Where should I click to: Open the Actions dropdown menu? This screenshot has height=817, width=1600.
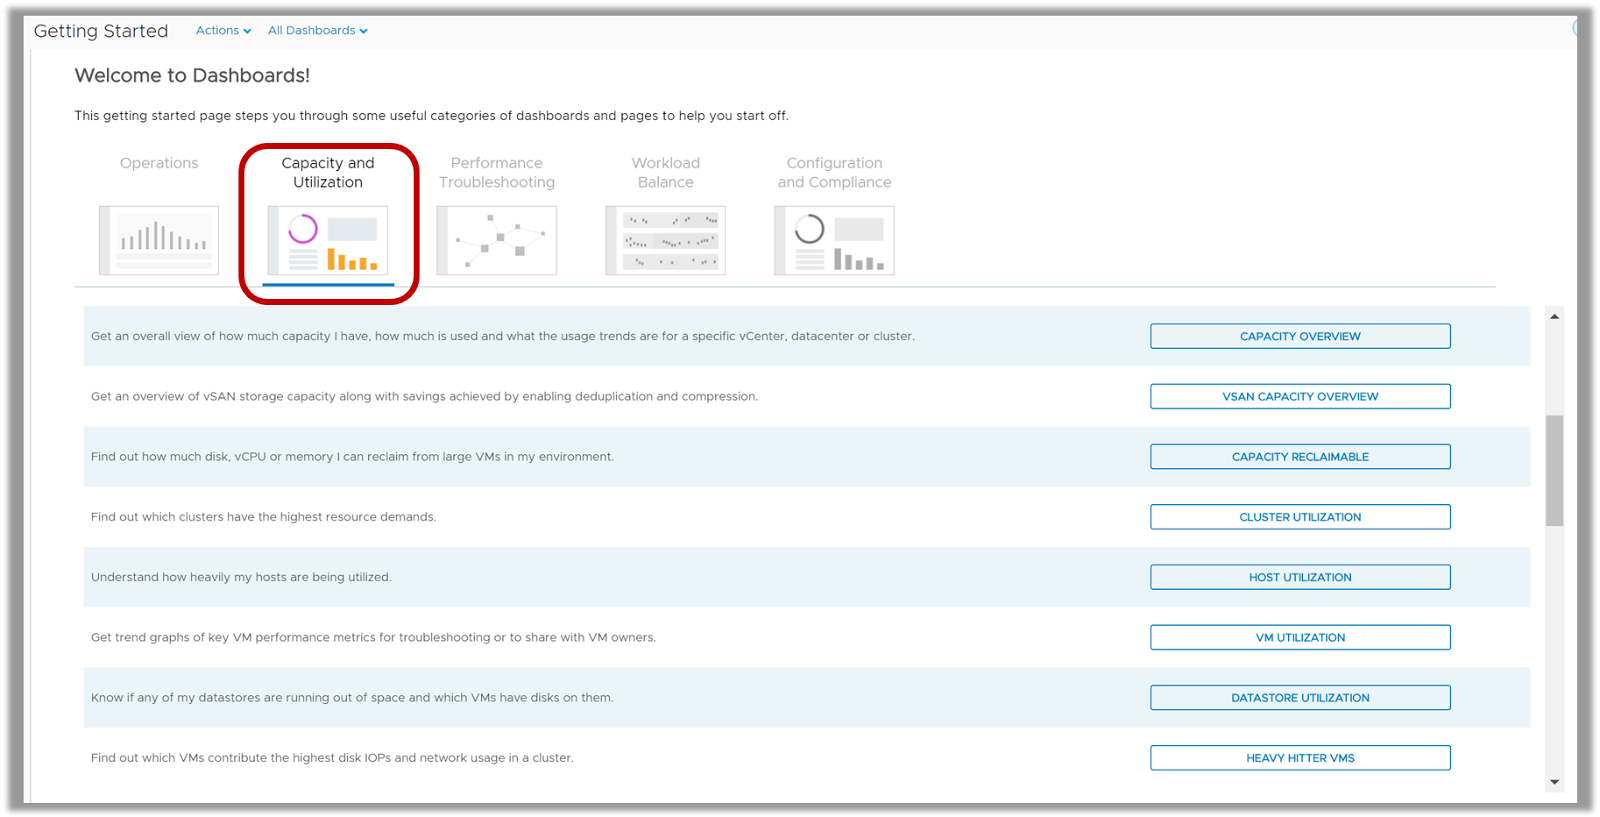tap(223, 30)
